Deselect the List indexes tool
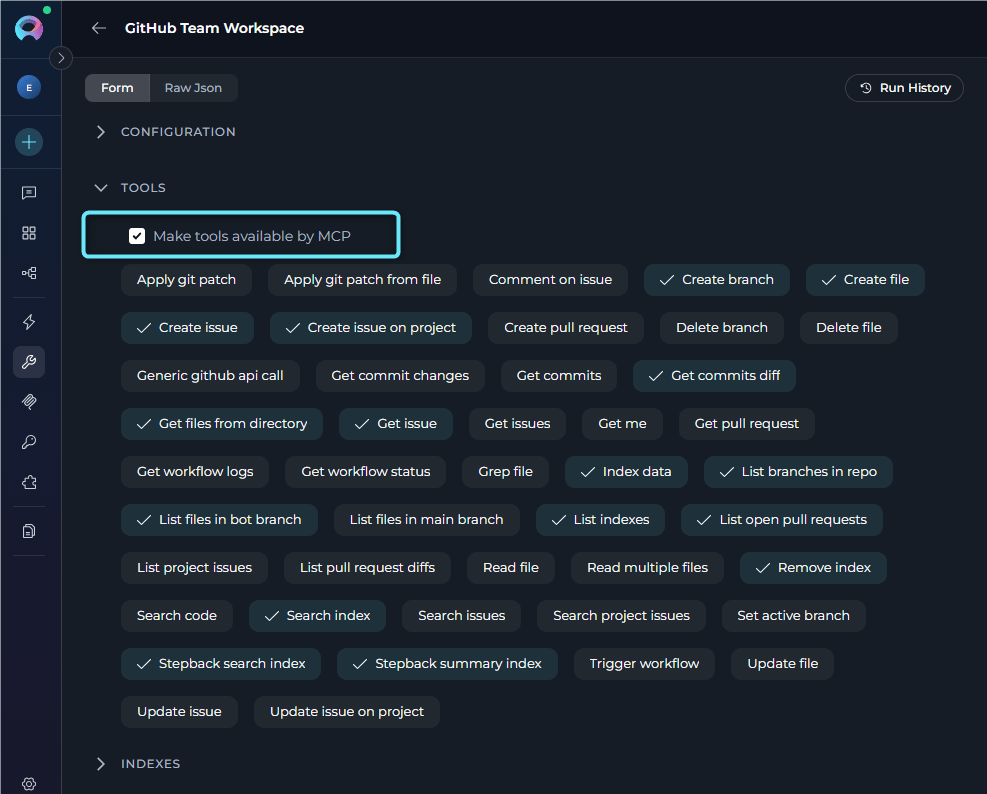Viewport: 987px width, 794px height. point(600,520)
